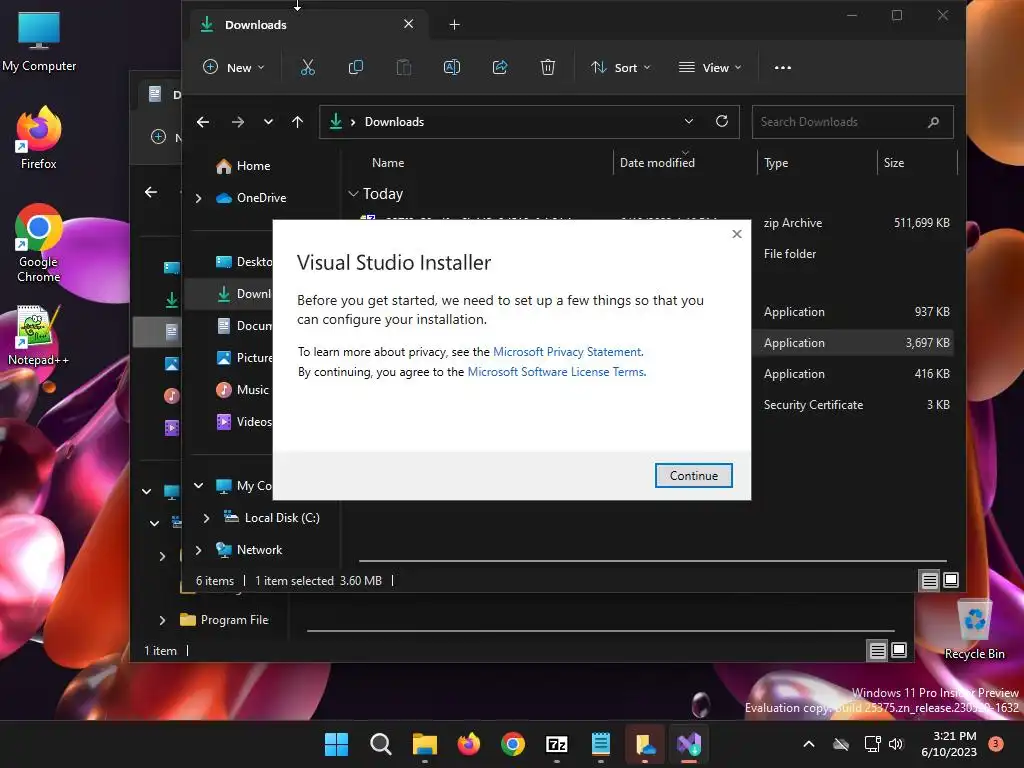Refresh the Downloads folder
Image resolution: width=1024 pixels, height=768 pixels.
click(722, 121)
